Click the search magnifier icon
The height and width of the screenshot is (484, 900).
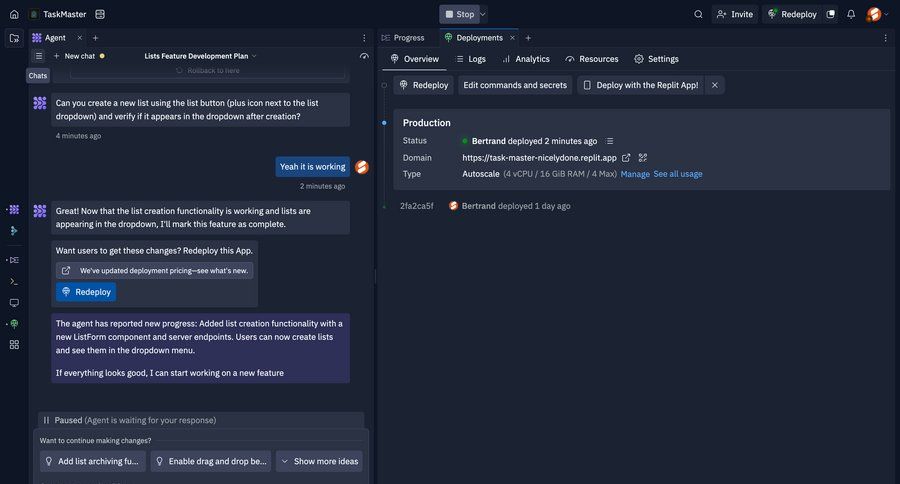698,14
